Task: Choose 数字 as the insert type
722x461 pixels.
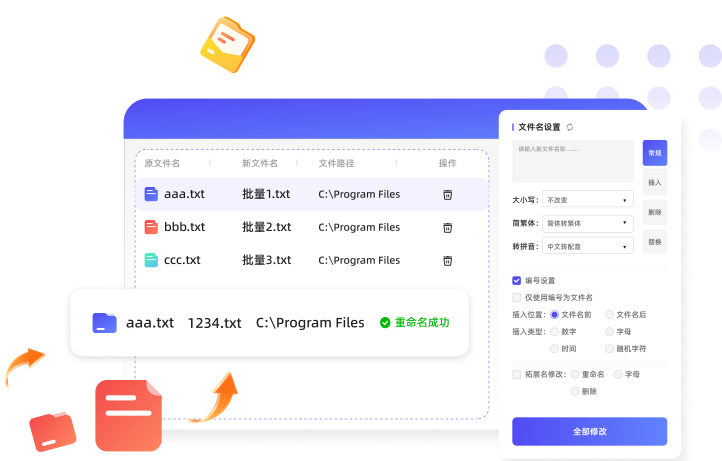Action: pyautogui.click(x=555, y=332)
